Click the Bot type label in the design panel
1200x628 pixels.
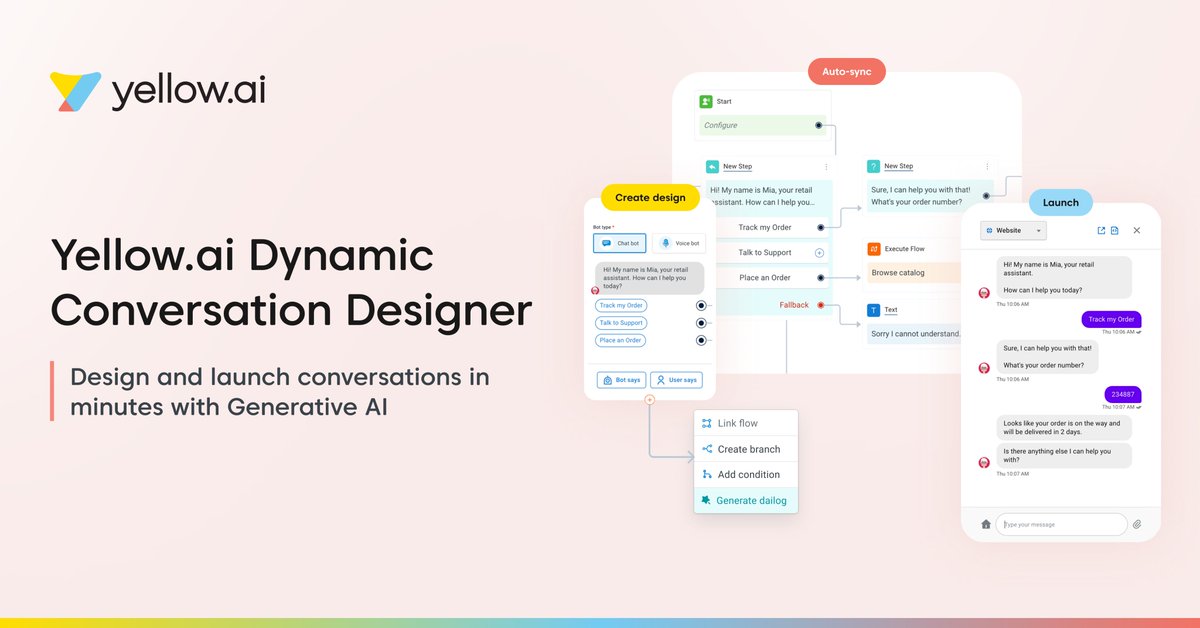[603, 227]
